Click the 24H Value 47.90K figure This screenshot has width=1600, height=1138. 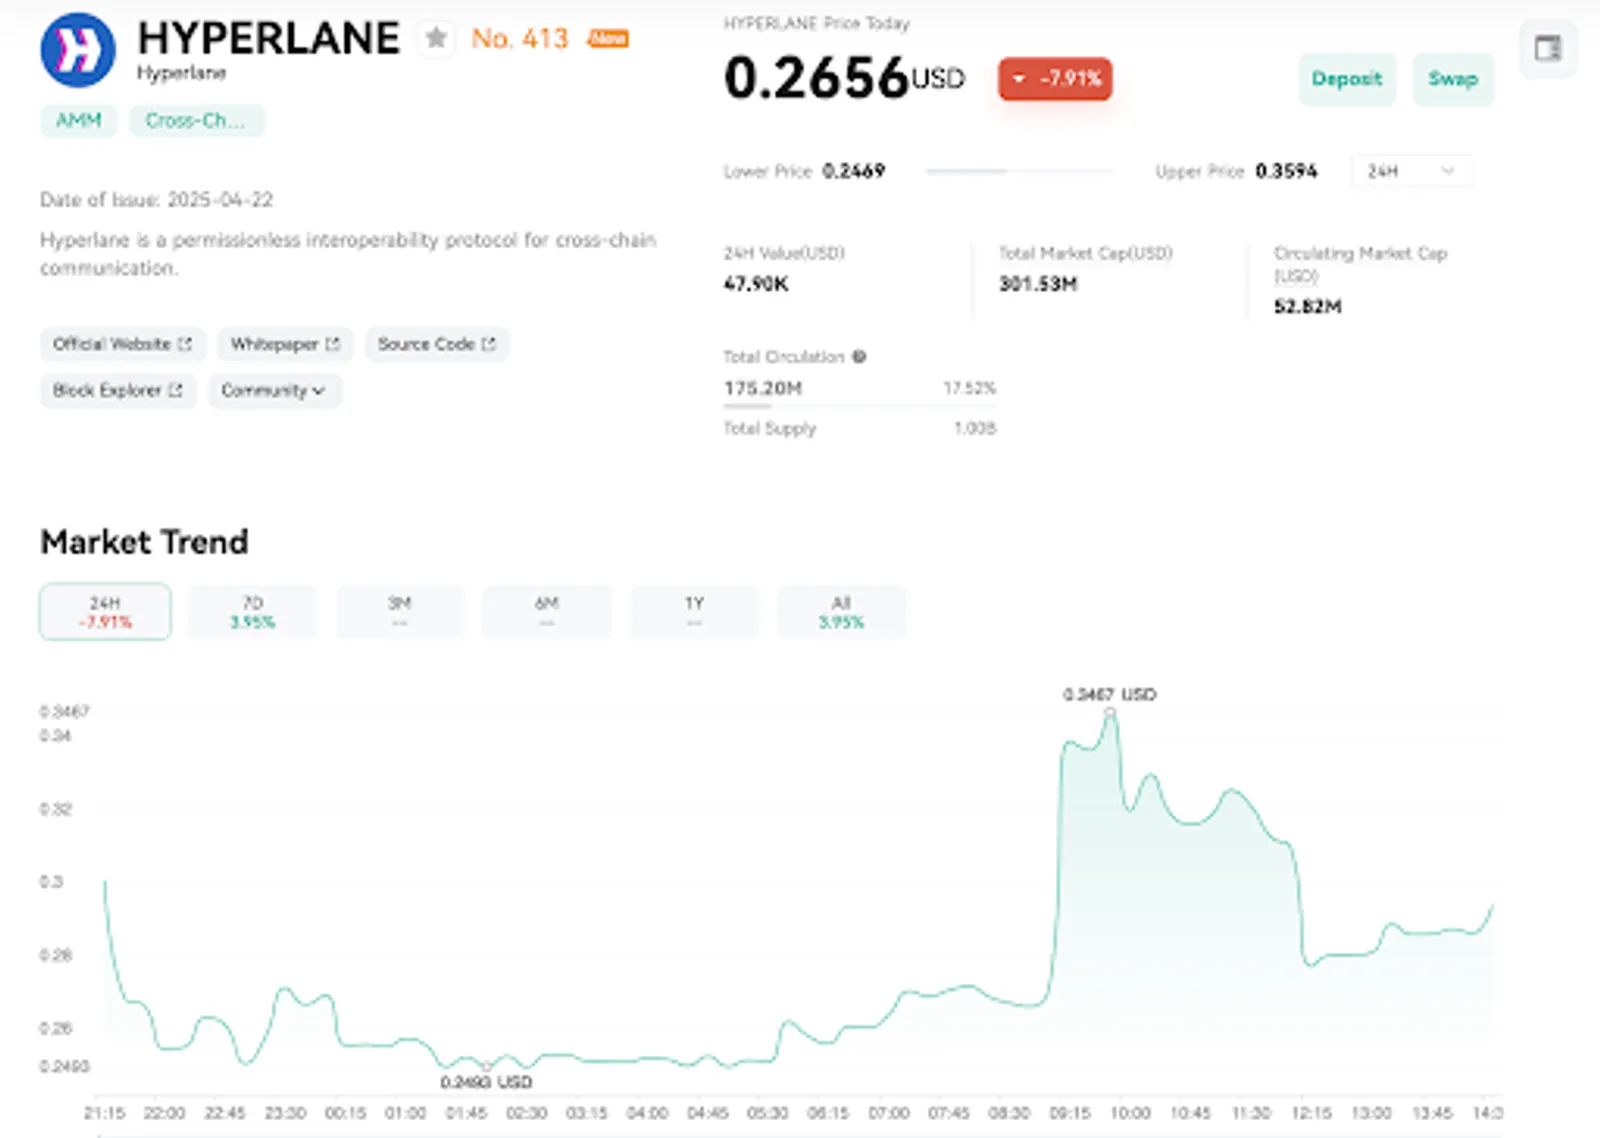tap(756, 284)
